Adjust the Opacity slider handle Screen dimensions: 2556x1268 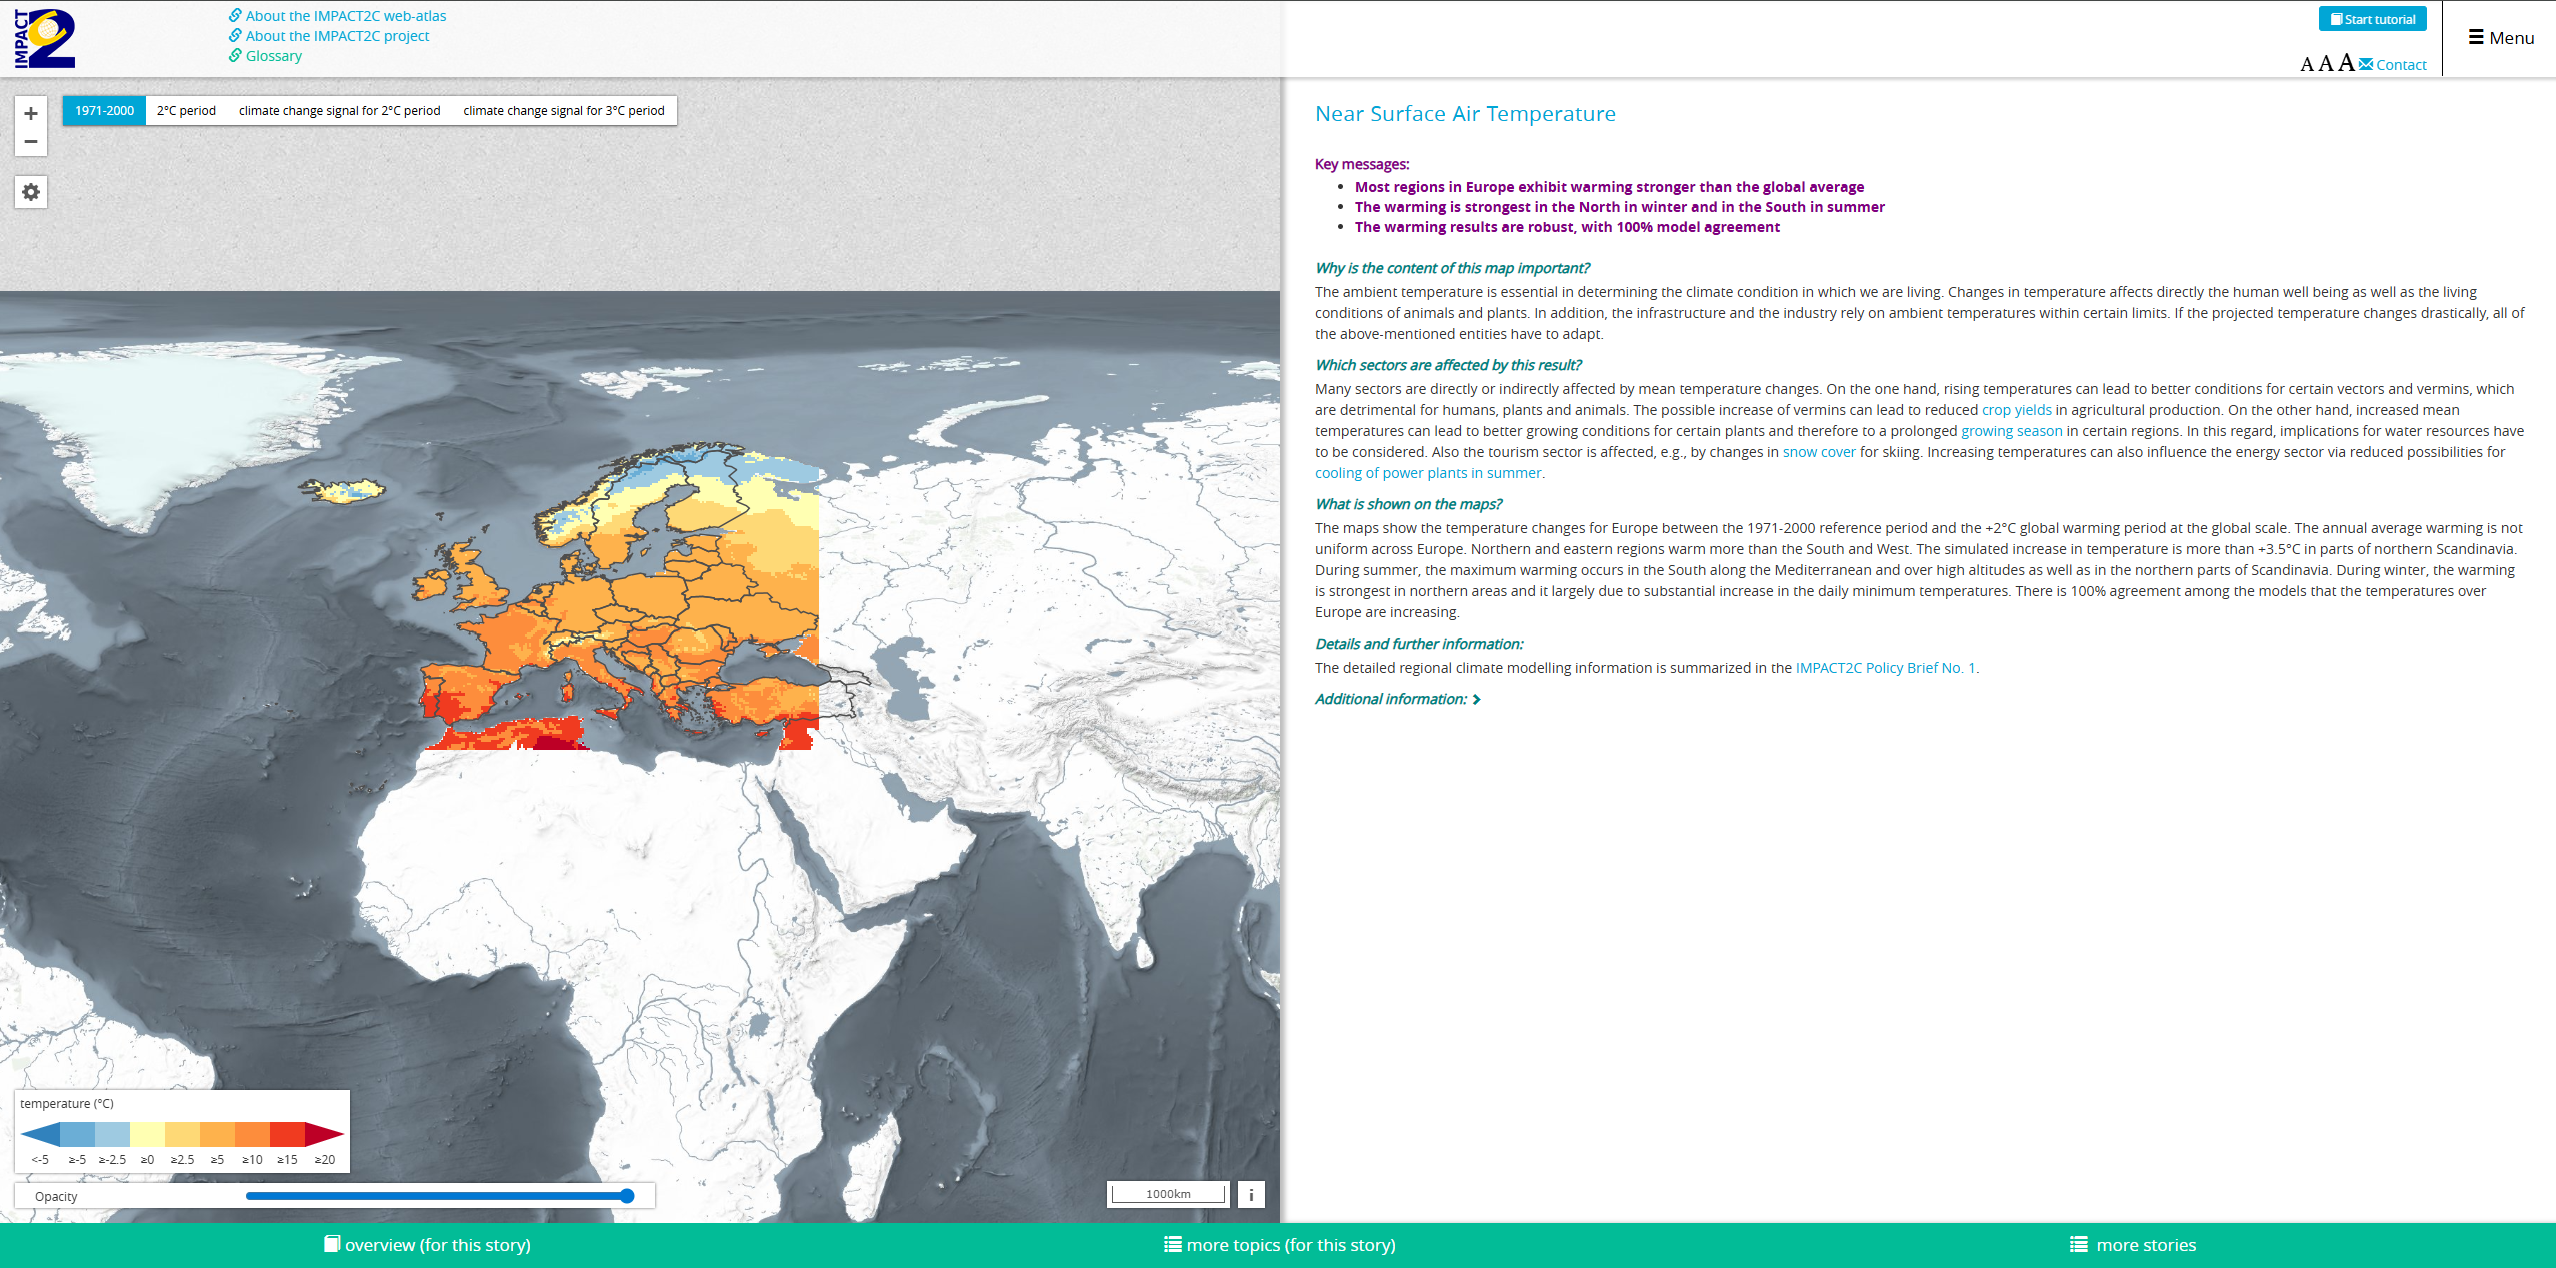click(x=627, y=1196)
